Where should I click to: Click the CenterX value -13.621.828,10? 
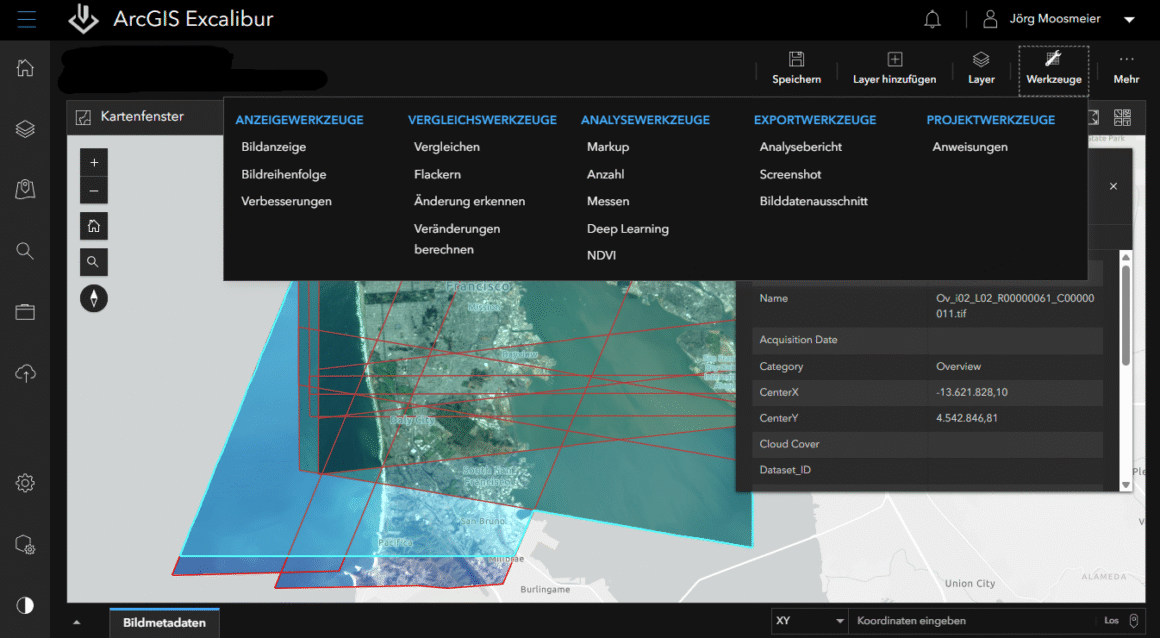(971, 392)
